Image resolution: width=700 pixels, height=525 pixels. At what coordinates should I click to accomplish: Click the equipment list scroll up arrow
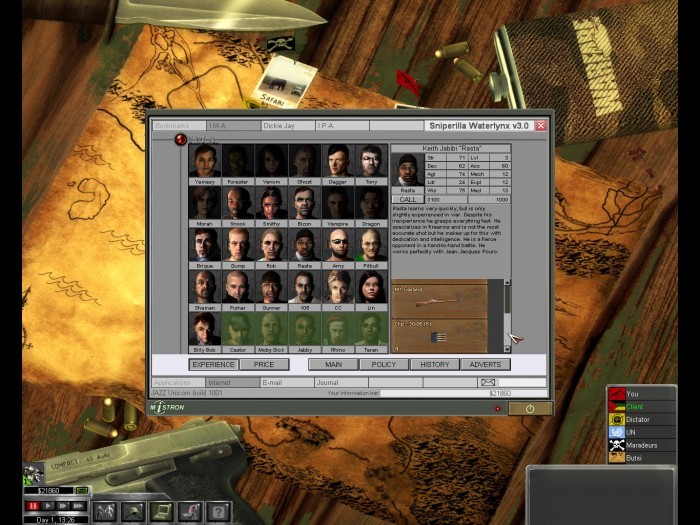pos(507,283)
